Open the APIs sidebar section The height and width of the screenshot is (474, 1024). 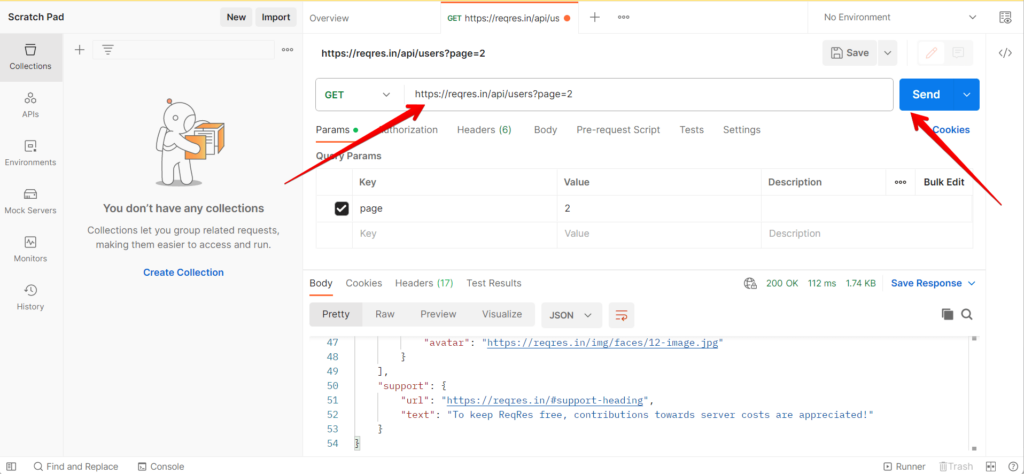click(31, 105)
